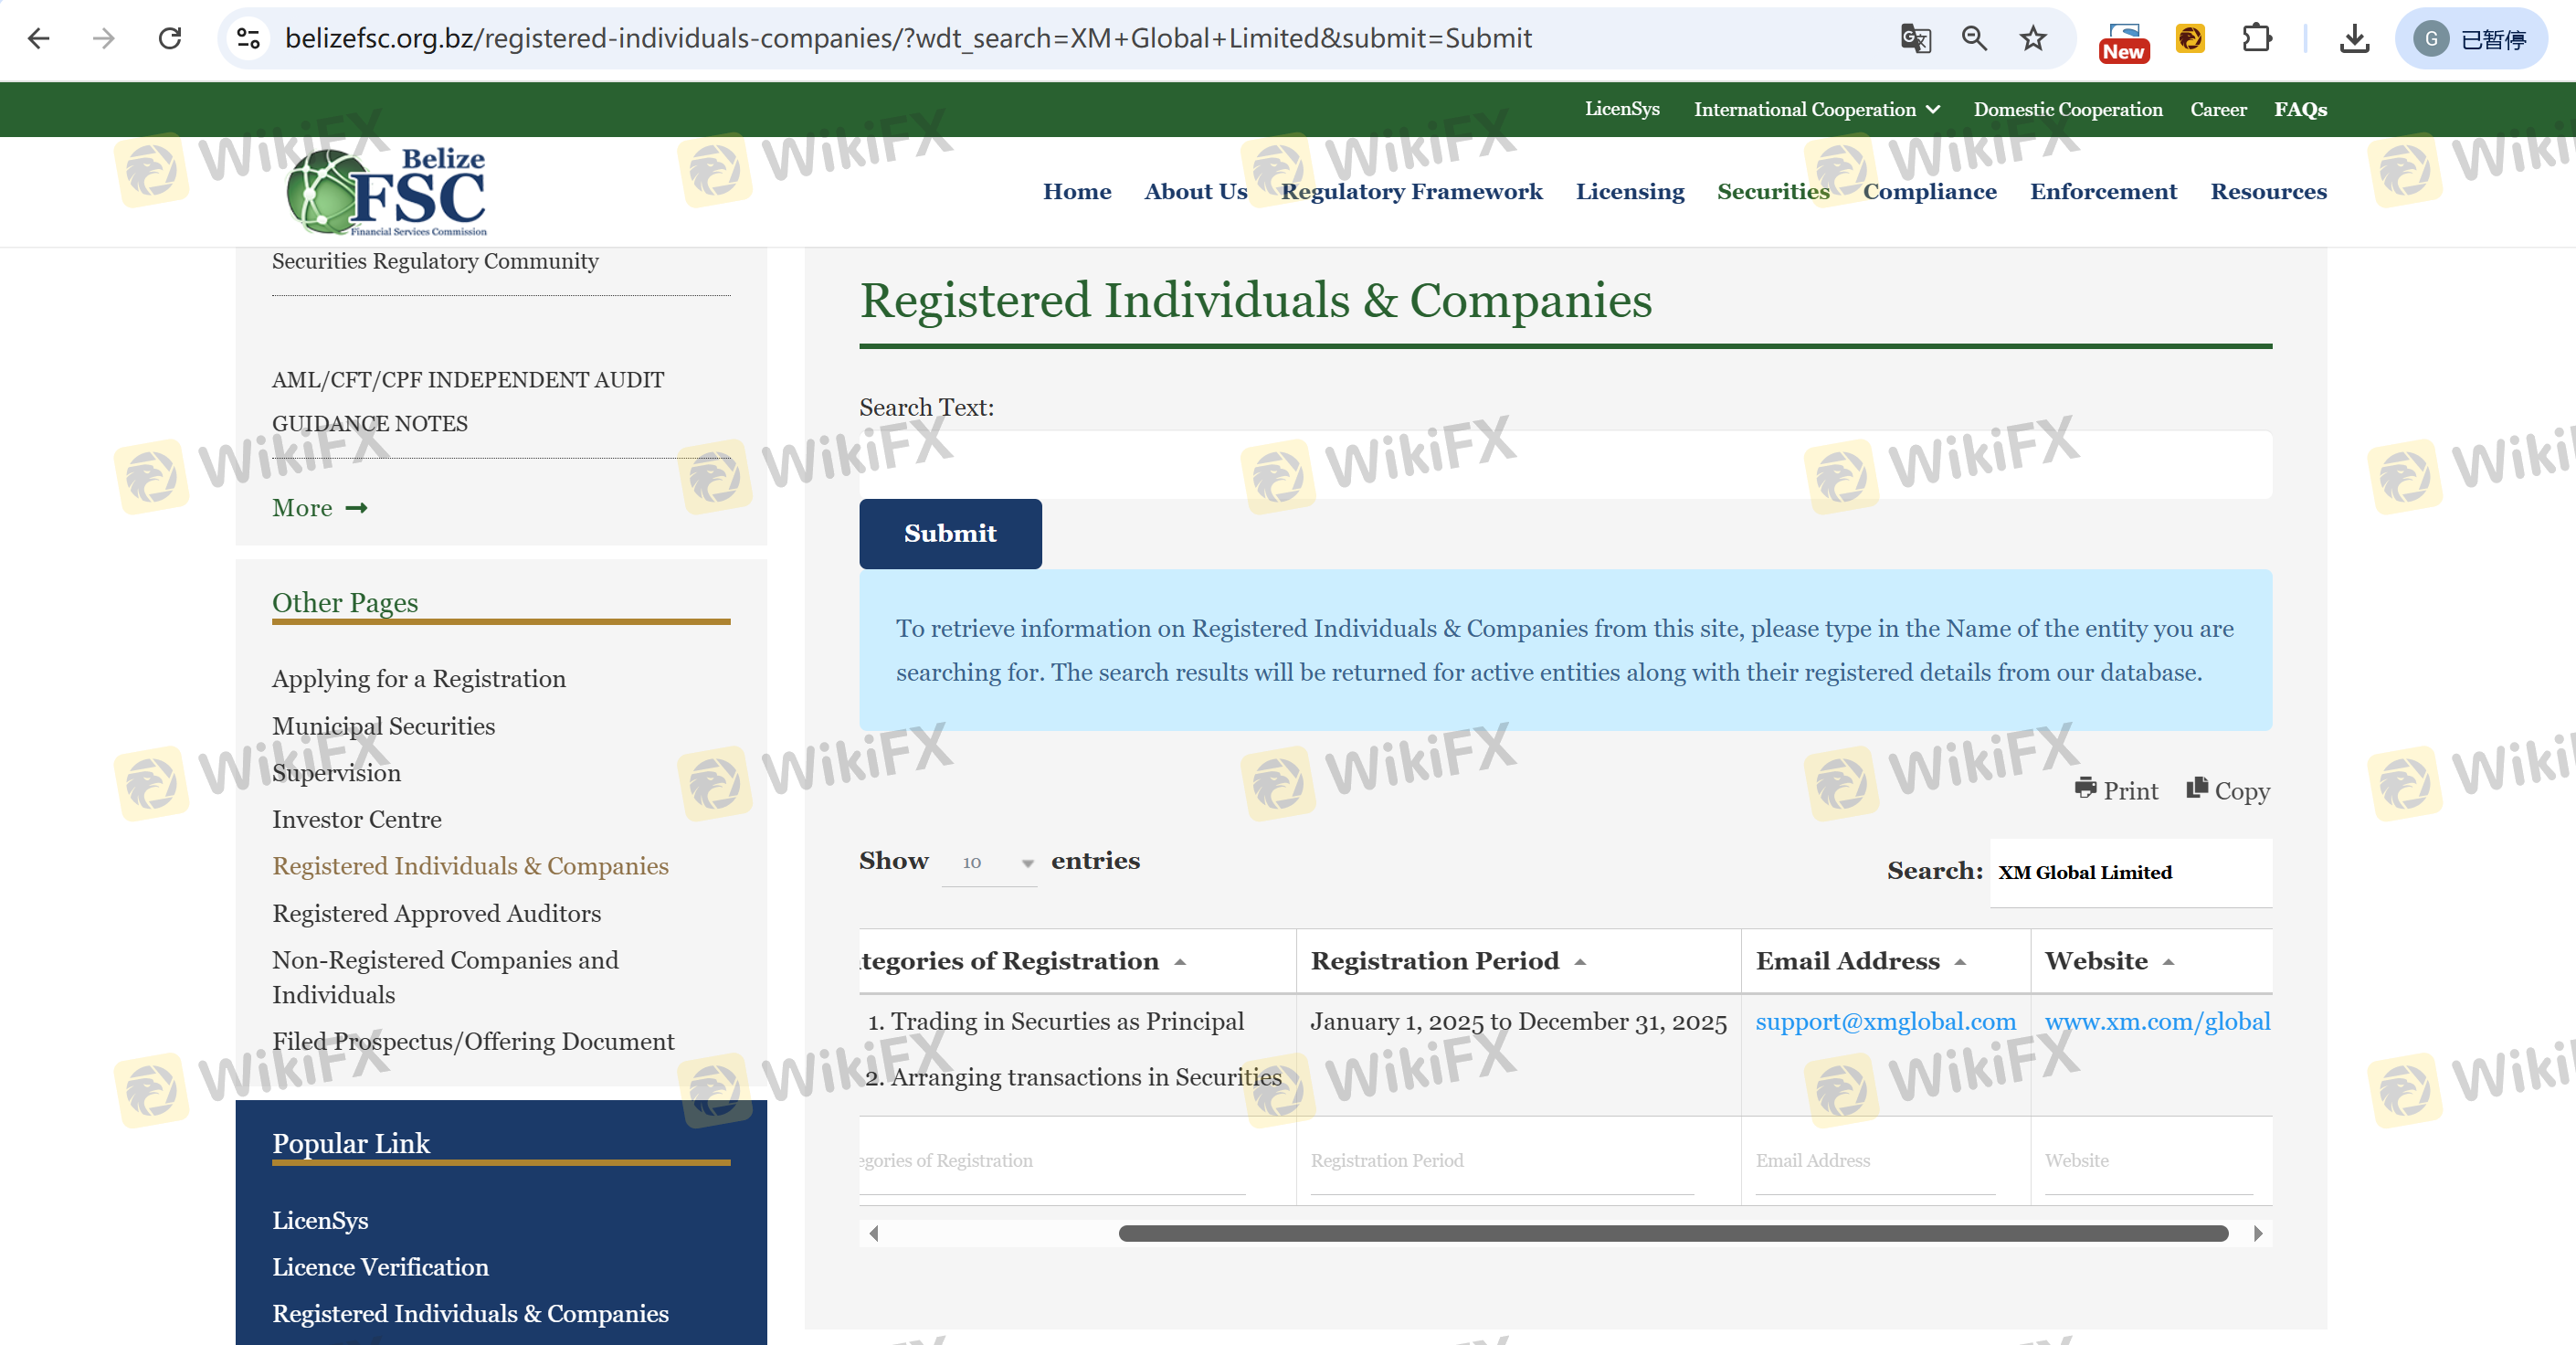
Task: Click the browser back arrow
Action: [38, 38]
